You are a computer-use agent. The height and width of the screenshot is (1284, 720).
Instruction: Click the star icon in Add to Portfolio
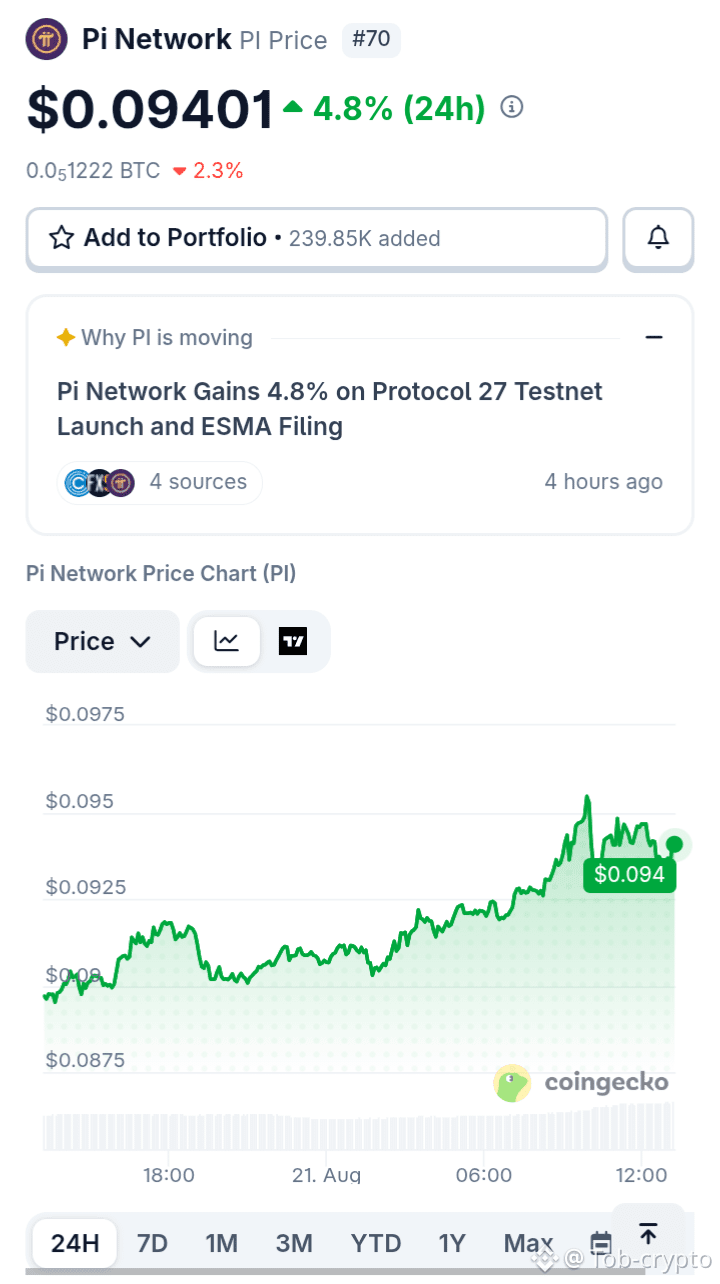tap(62, 238)
